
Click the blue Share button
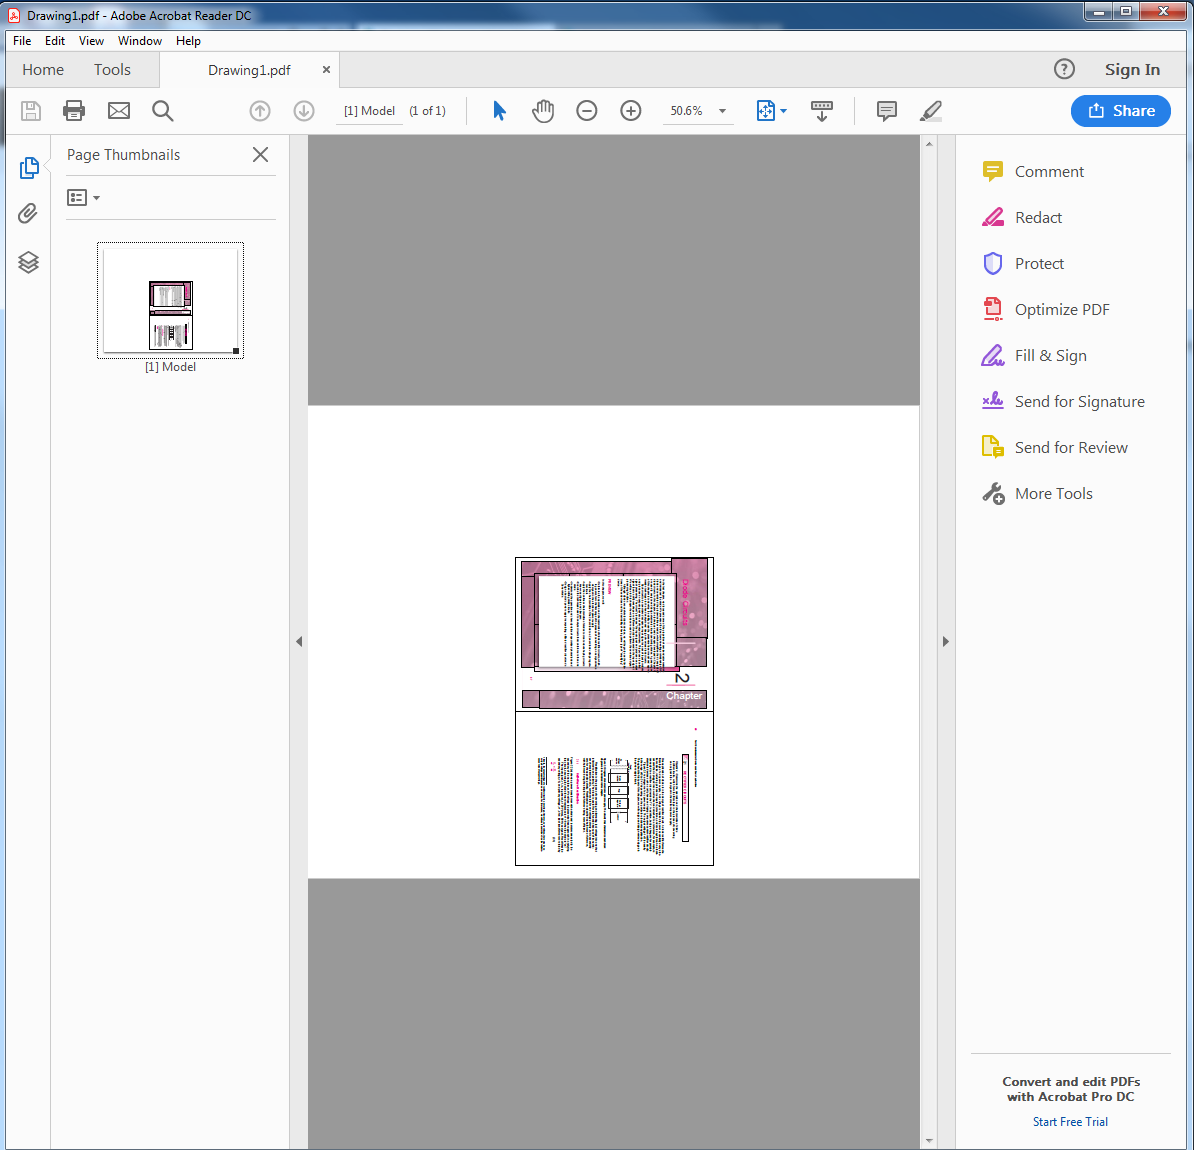(x=1120, y=111)
